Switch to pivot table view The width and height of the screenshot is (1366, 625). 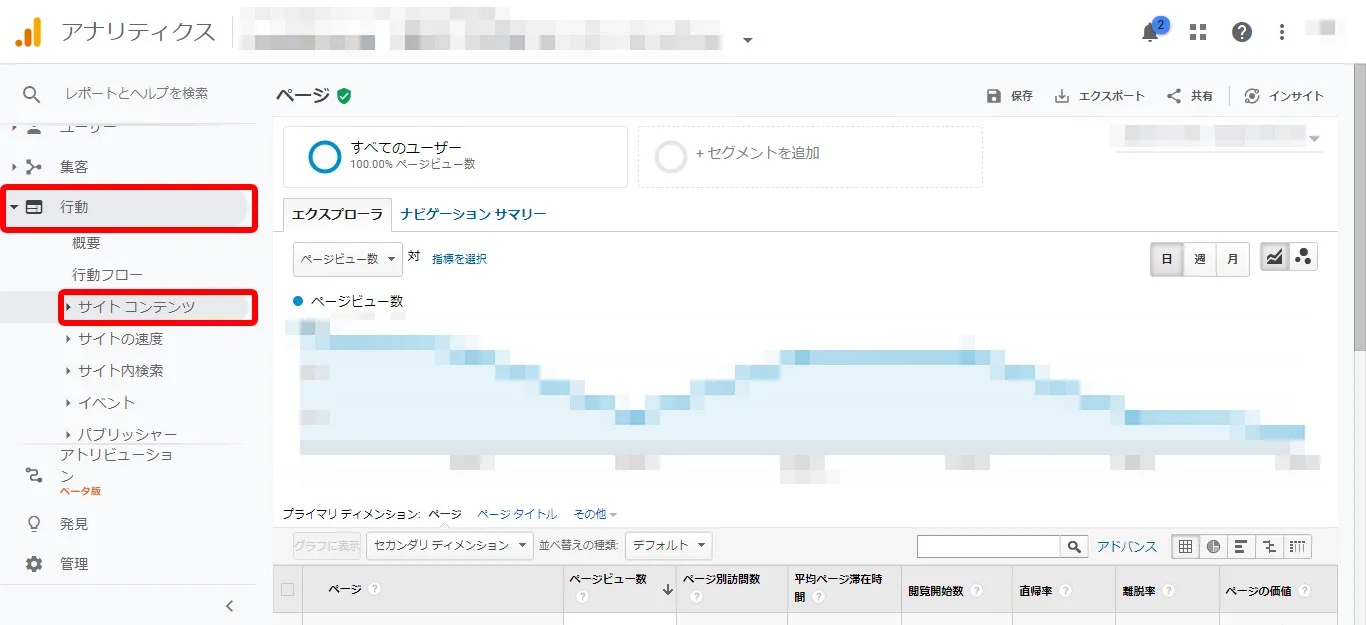point(1297,546)
